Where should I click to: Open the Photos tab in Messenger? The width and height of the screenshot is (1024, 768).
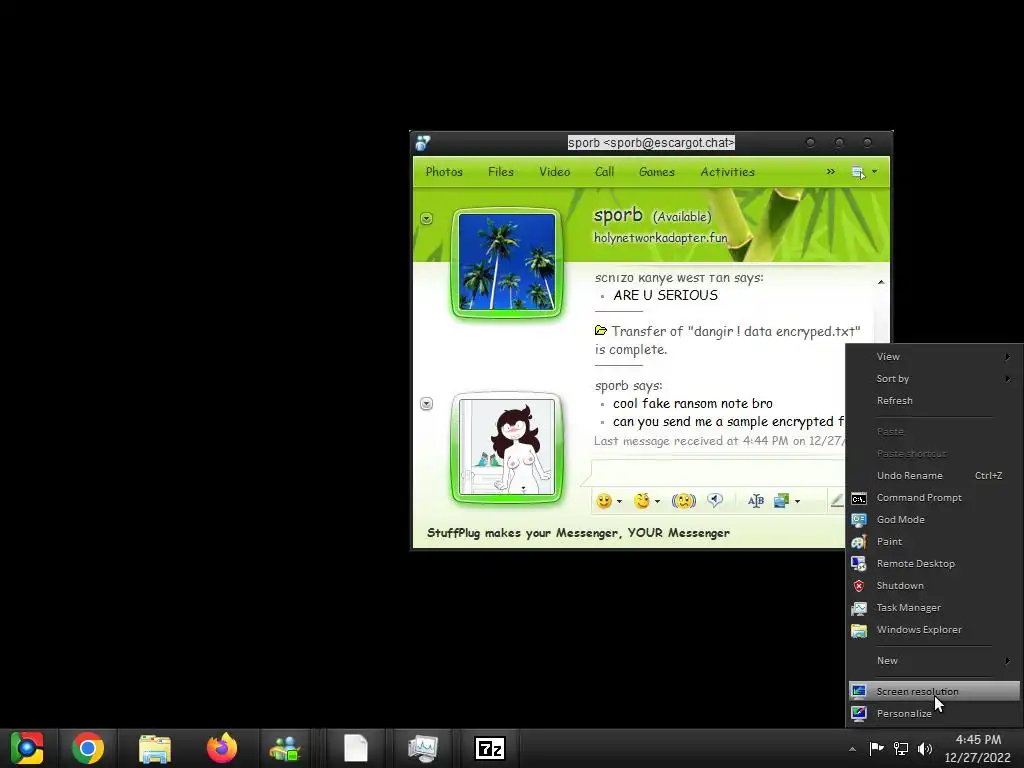(x=444, y=172)
